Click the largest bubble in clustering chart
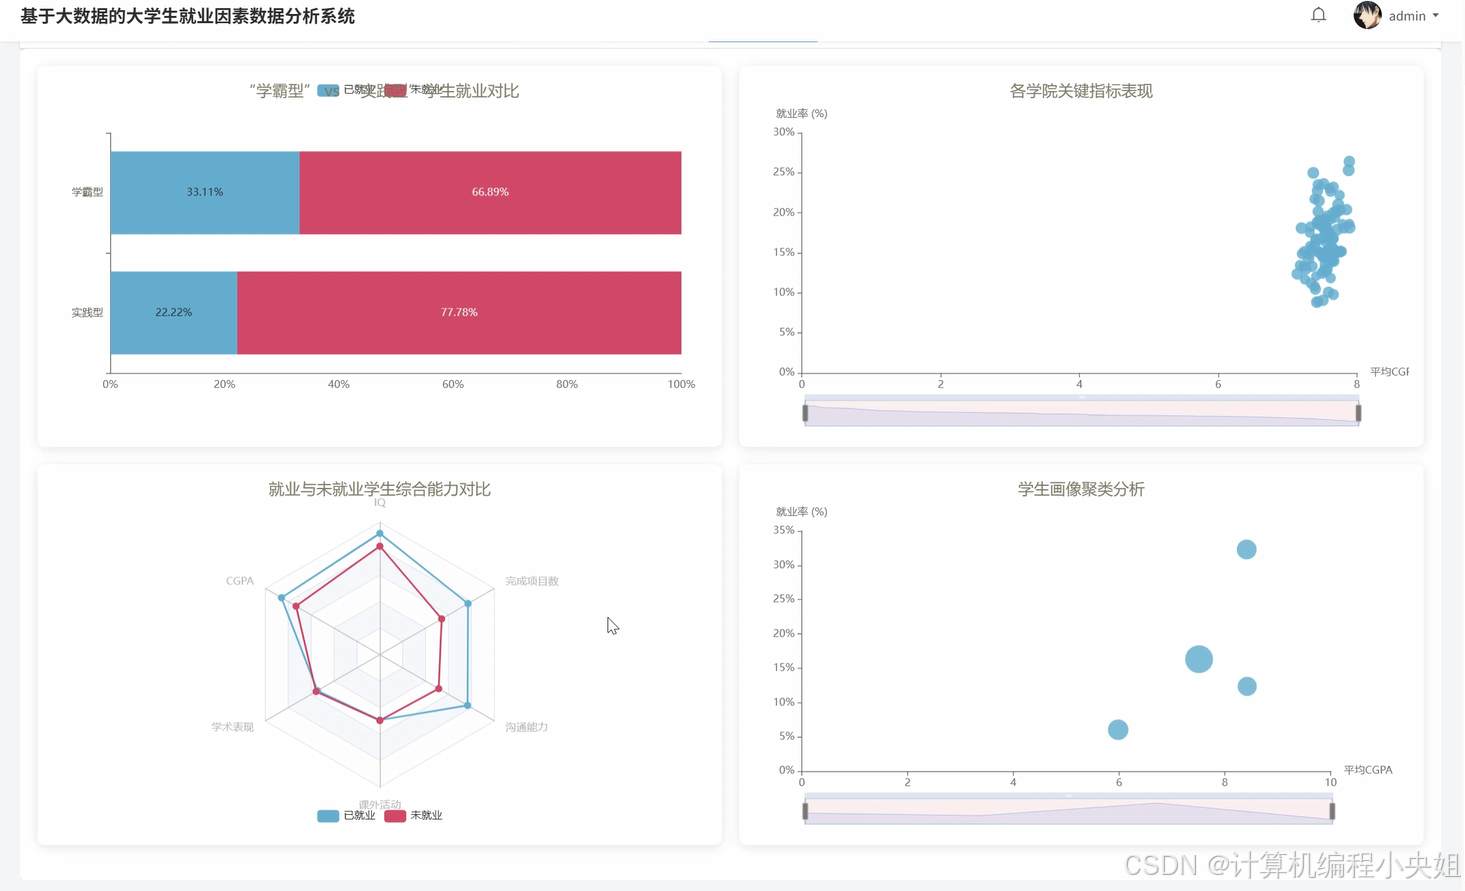The height and width of the screenshot is (891, 1465). coord(1199,659)
